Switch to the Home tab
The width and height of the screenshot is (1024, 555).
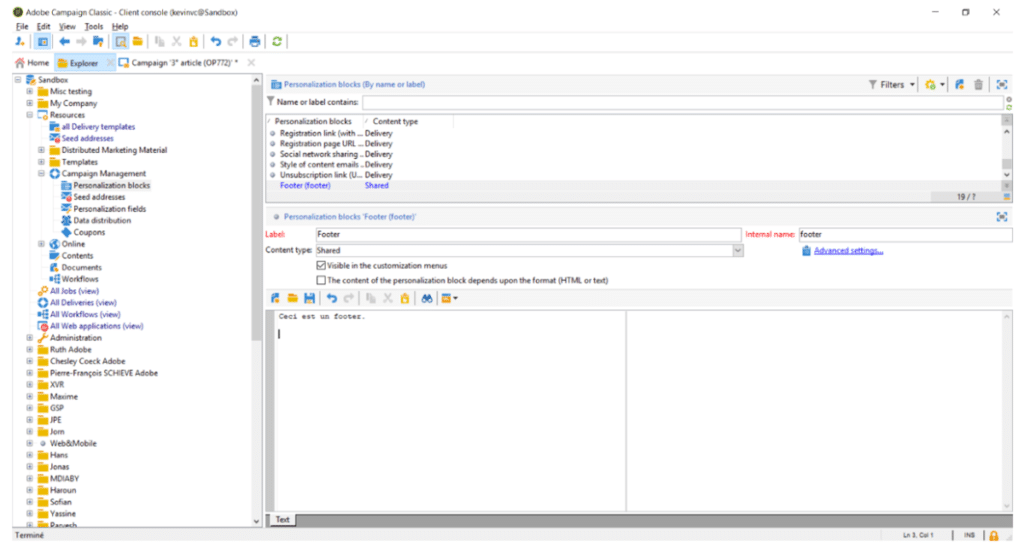pos(31,62)
